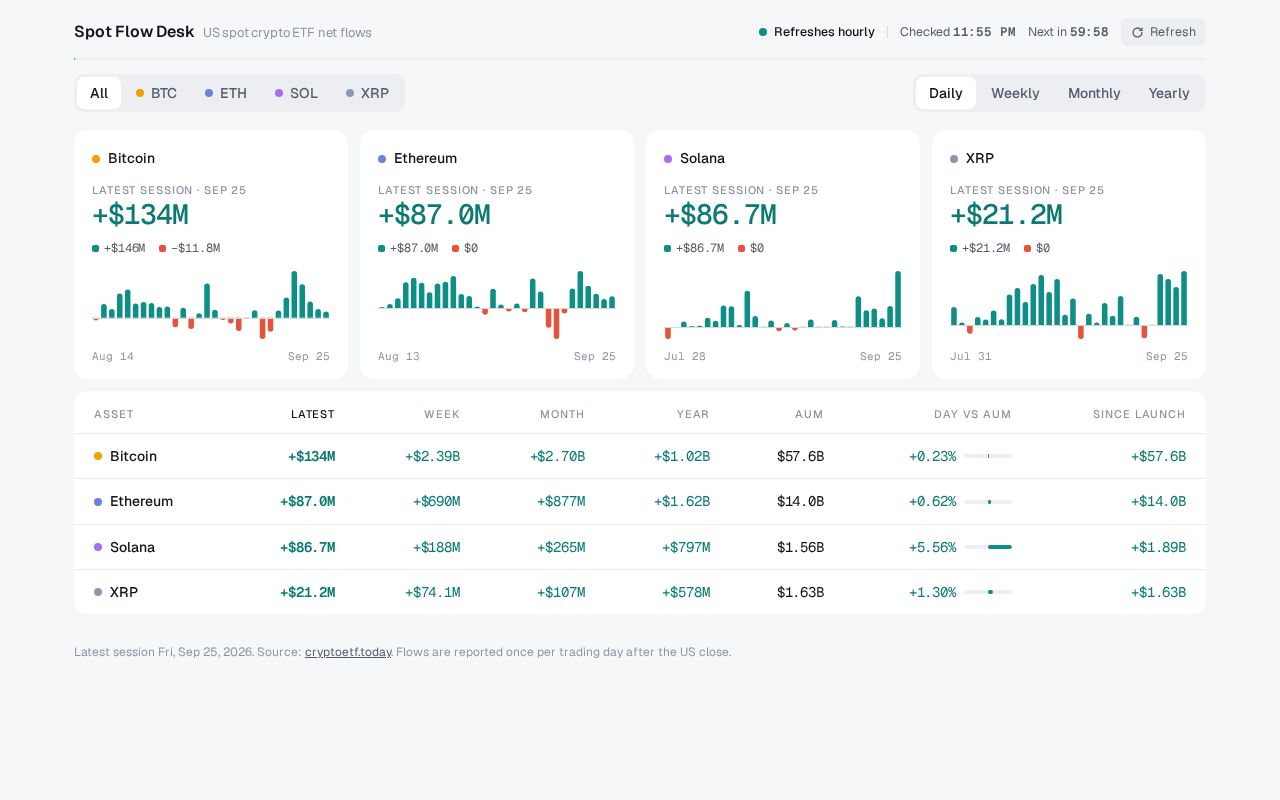
Task: Click the Bitcoin card flow bar chart
Action: 211,305
